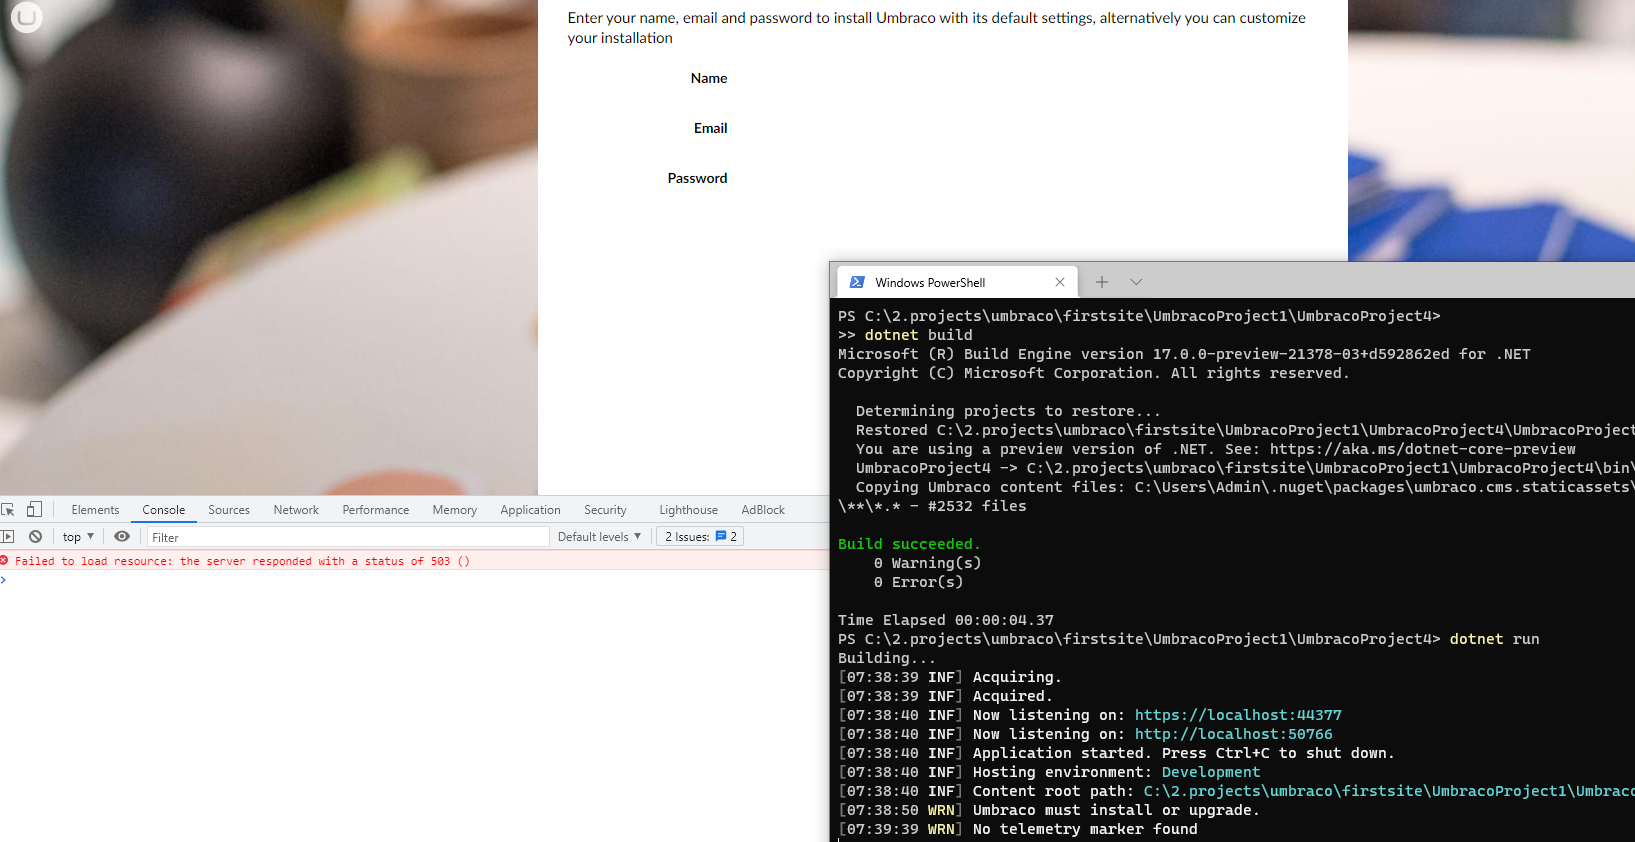Expand the terminal profiles dropdown chevron
This screenshot has width=1635, height=842.
[1136, 282]
